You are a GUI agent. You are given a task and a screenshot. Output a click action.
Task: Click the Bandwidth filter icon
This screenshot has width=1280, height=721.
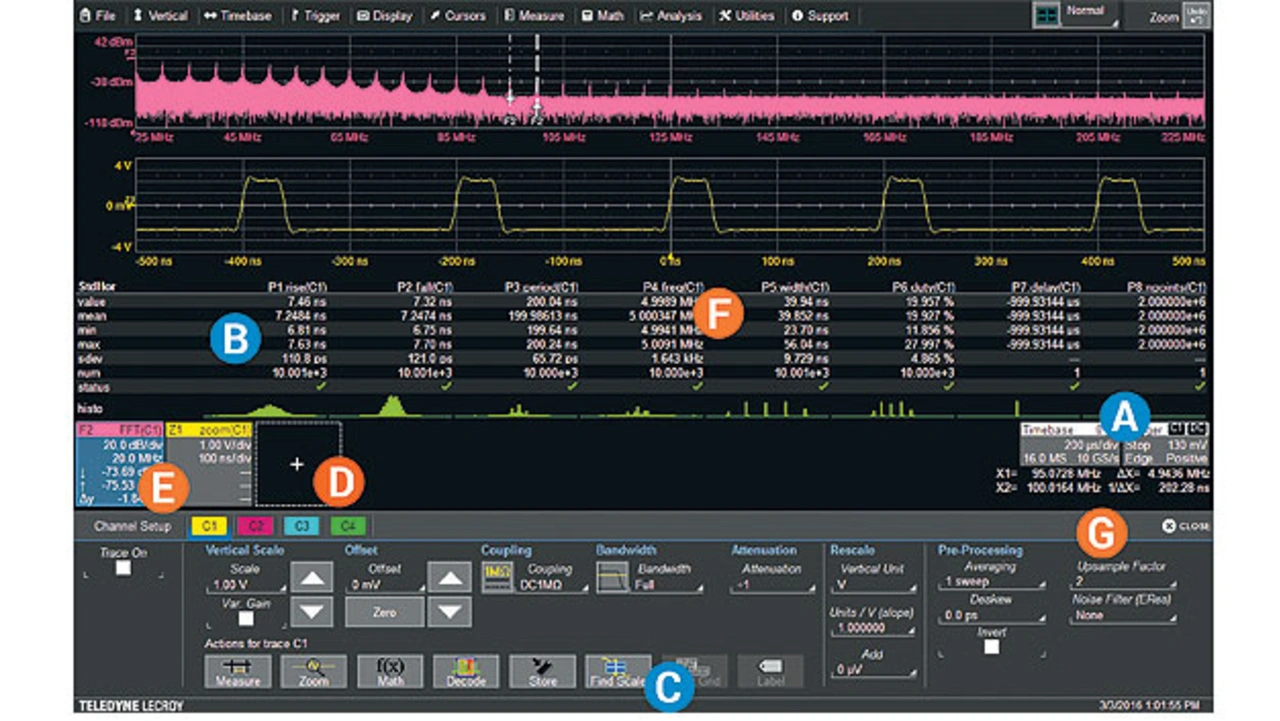(611, 577)
